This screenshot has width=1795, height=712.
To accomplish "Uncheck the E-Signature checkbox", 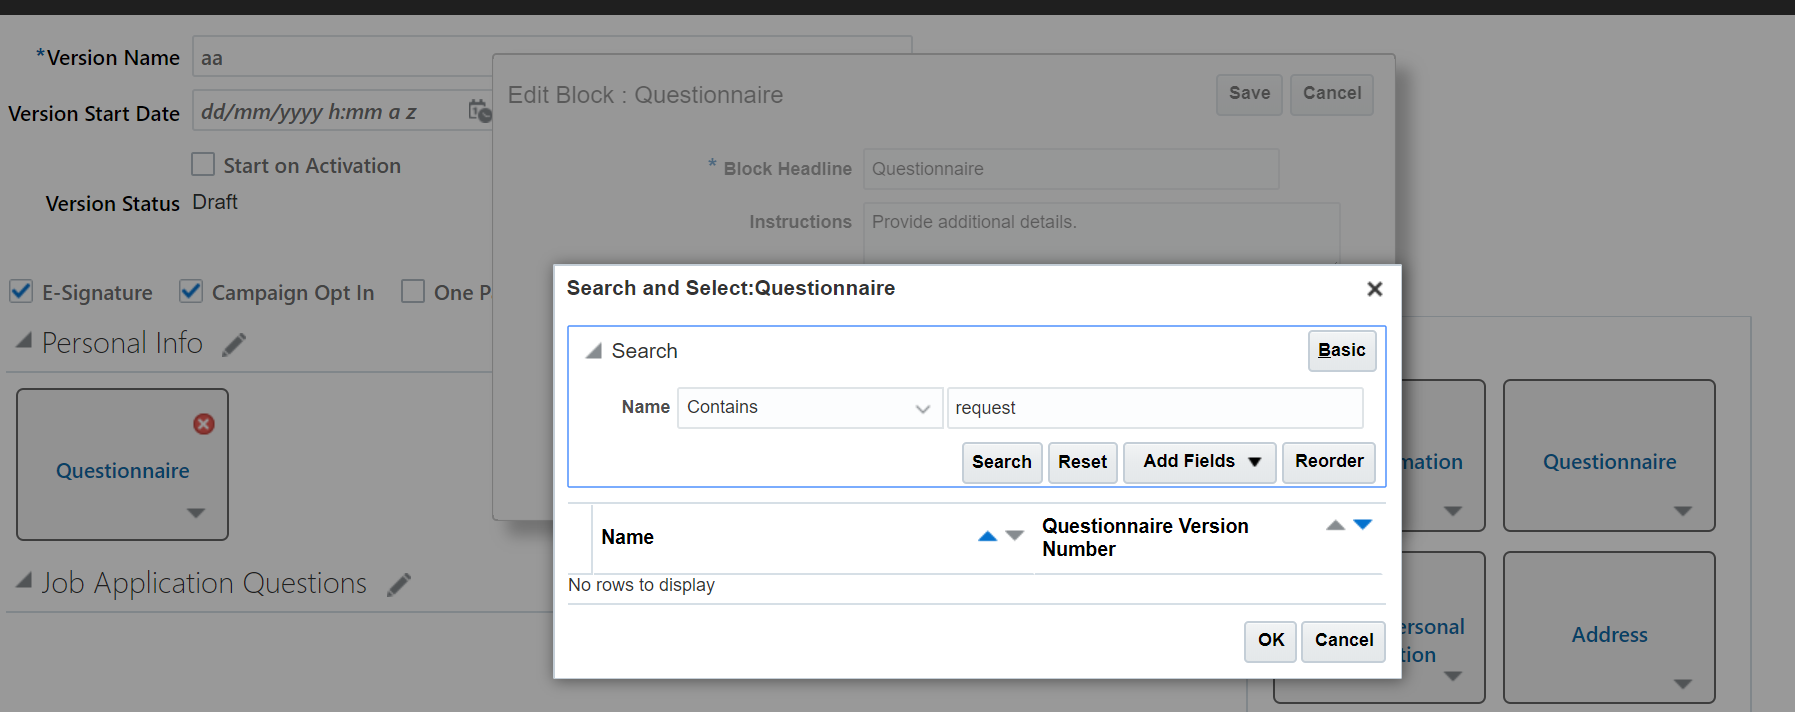I will tap(21, 291).
